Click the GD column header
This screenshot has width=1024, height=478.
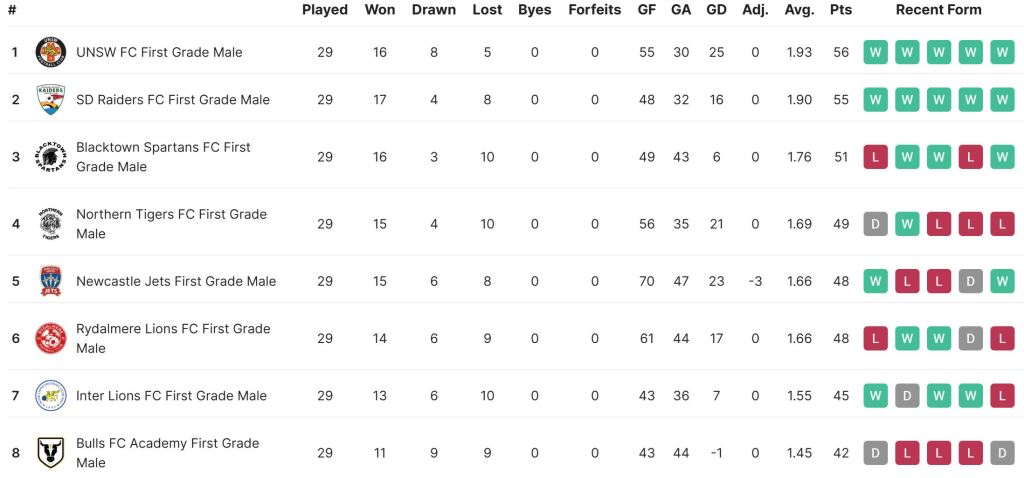click(x=716, y=10)
